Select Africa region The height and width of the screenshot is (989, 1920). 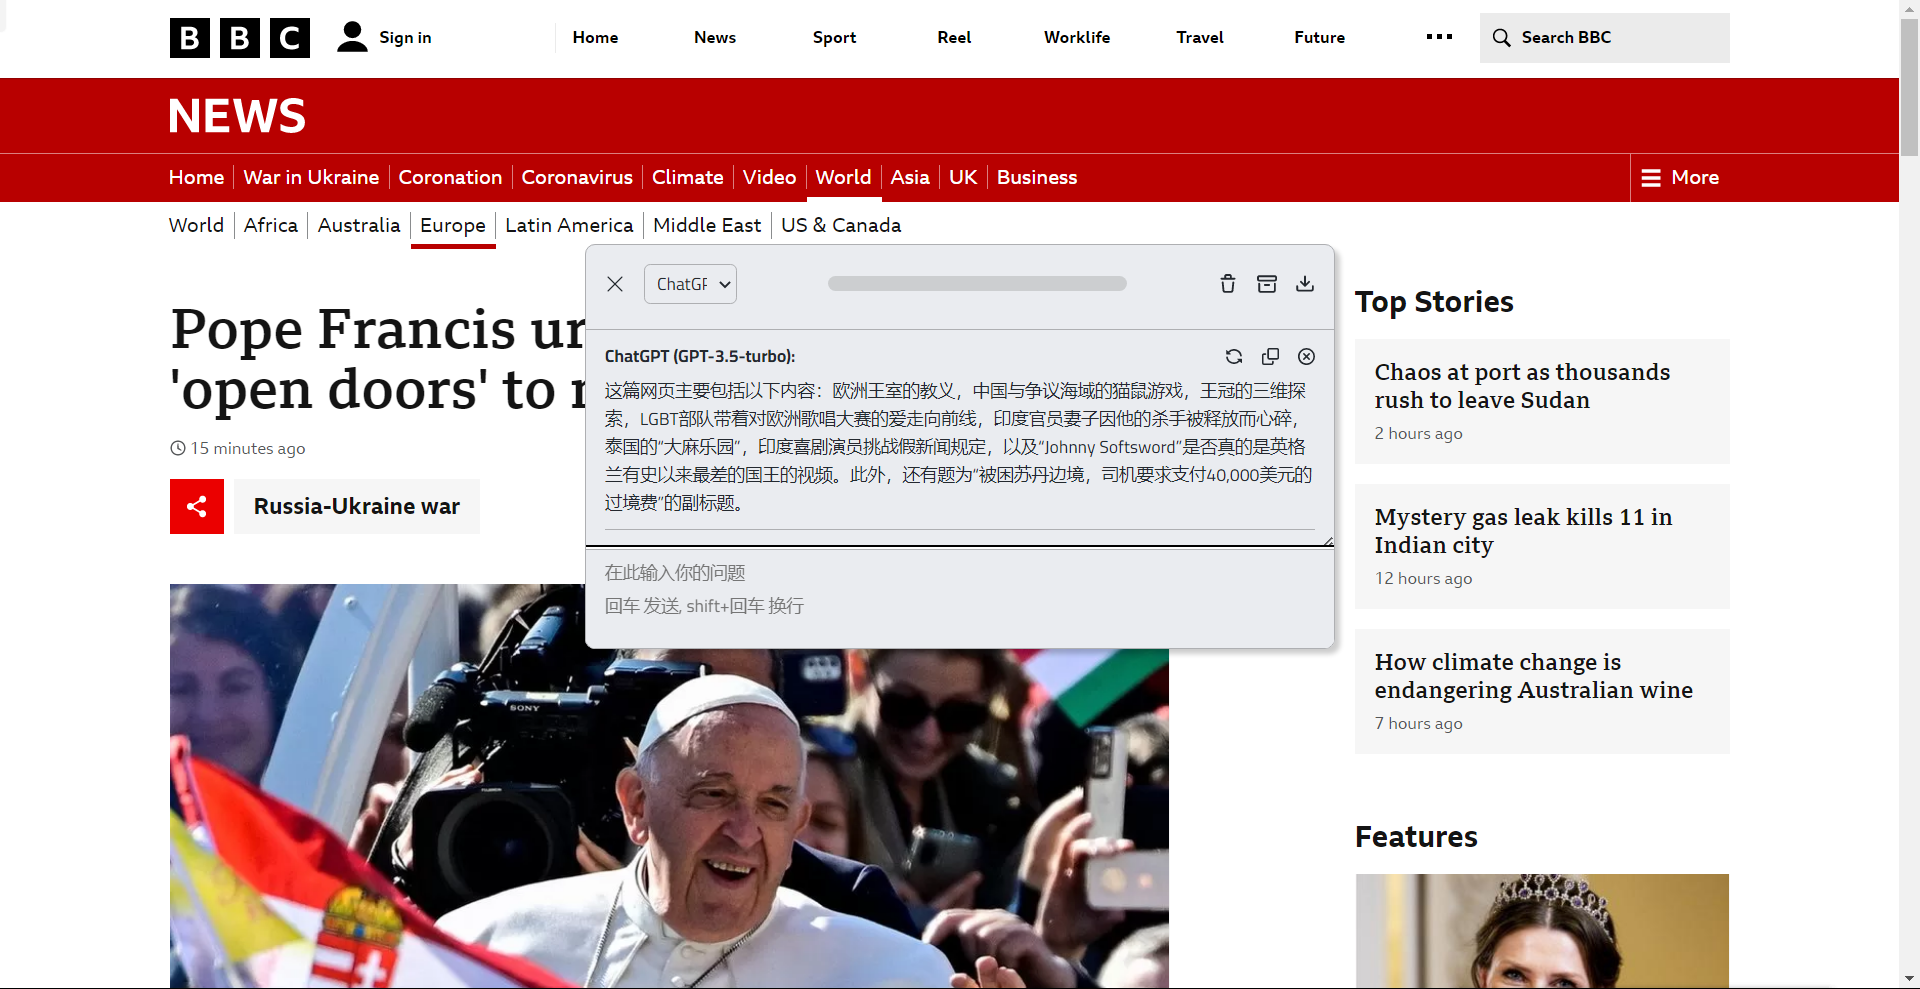click(271, 225)
